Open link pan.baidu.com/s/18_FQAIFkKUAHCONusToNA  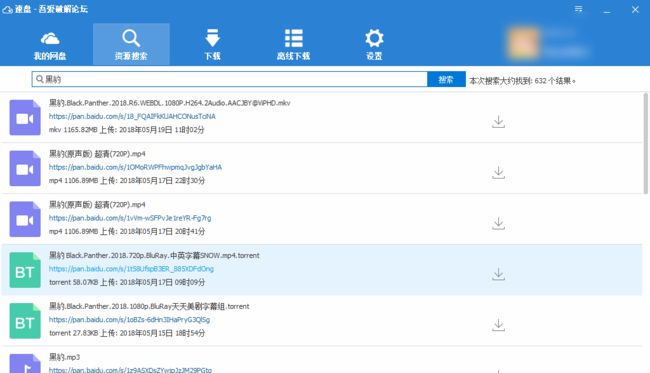[x=132, y=116]
